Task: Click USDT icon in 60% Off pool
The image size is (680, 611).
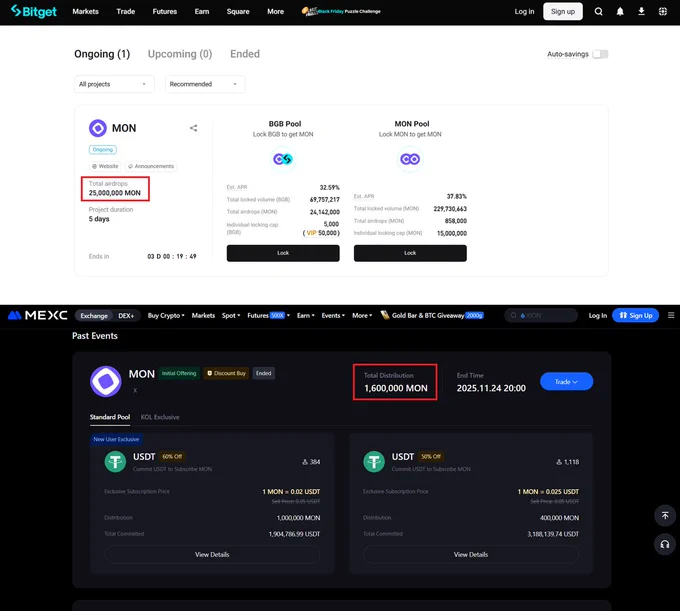Action: click(x=115, y=462)
